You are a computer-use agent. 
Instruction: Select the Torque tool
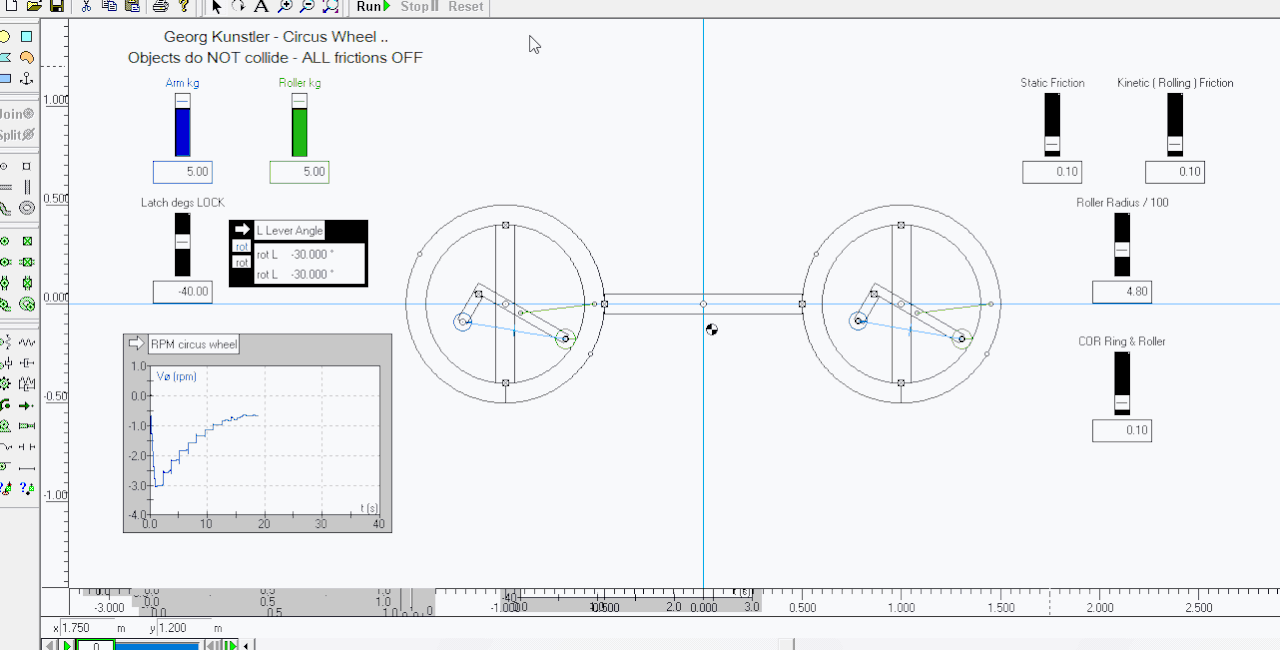pos(5,406)
